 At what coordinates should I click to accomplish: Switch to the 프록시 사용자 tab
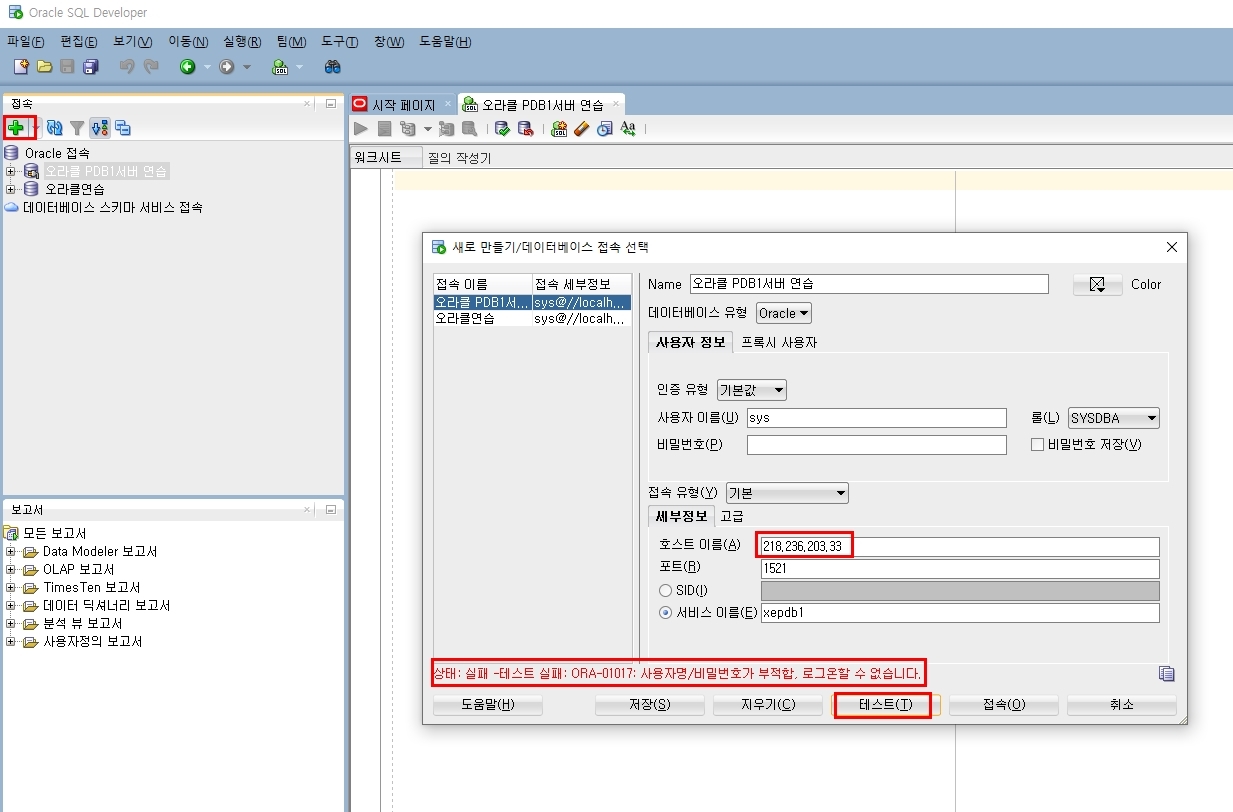779,342
